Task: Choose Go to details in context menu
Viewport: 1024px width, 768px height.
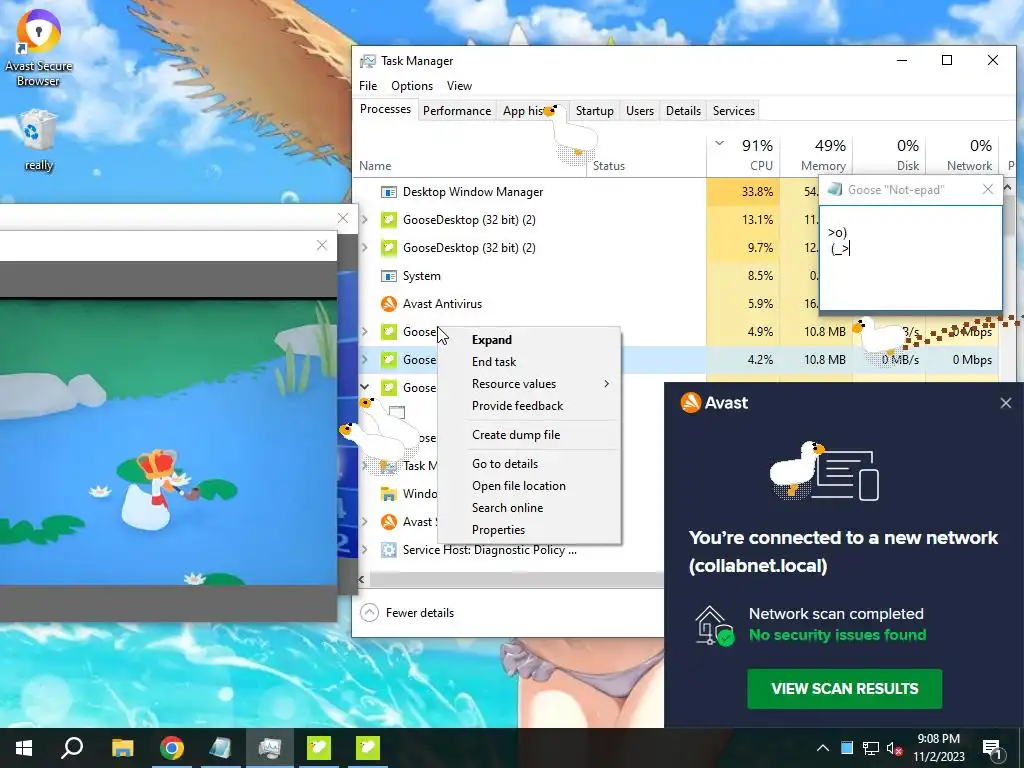Action: click(x=529, y=464)
